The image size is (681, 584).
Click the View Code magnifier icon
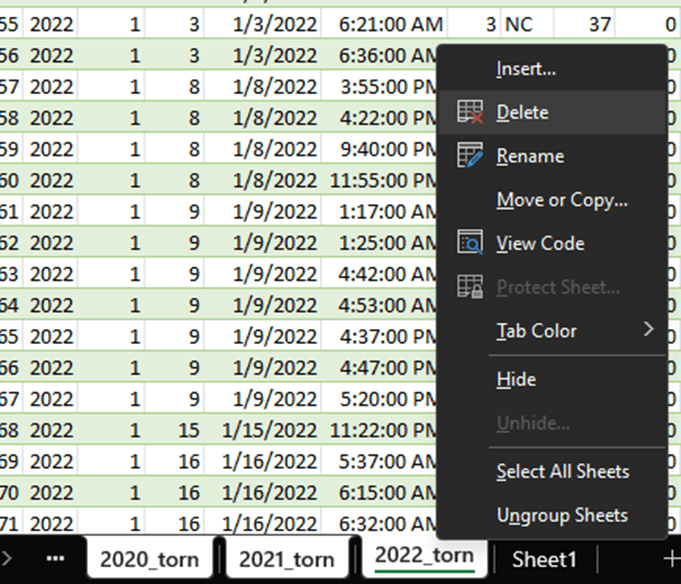[x=470, y=243]
